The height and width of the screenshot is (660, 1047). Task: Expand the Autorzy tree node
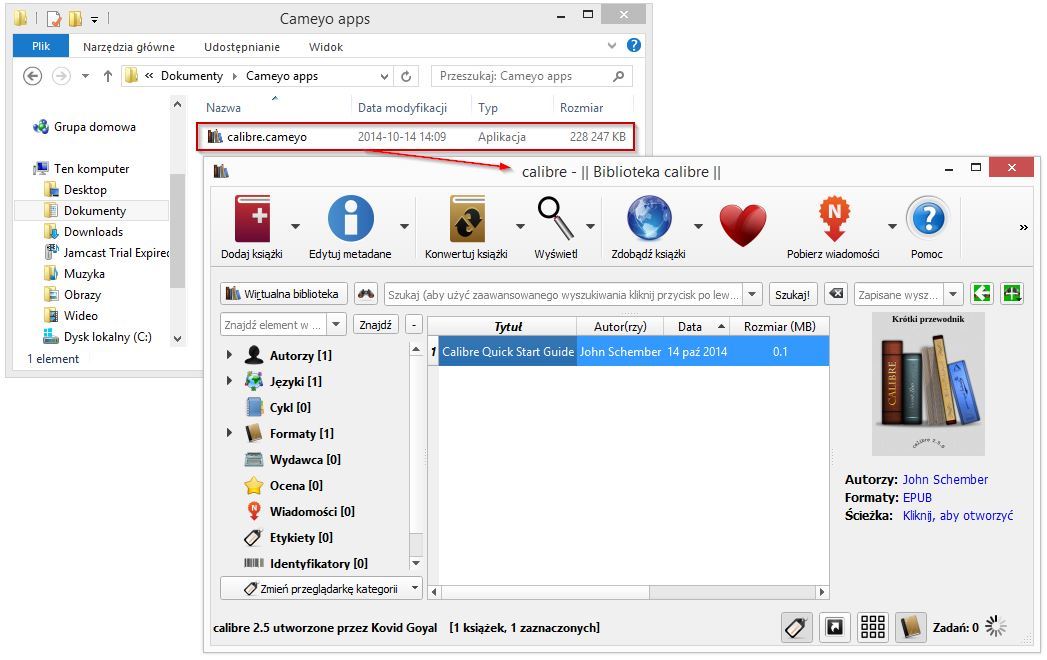coord(229,355)
